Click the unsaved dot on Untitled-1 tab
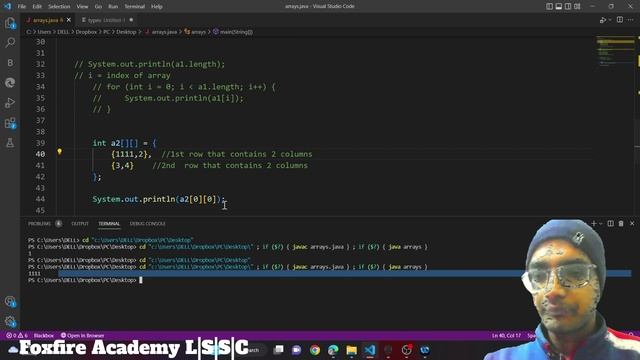This screenshot has width=640, height=360. click(131, 20)
